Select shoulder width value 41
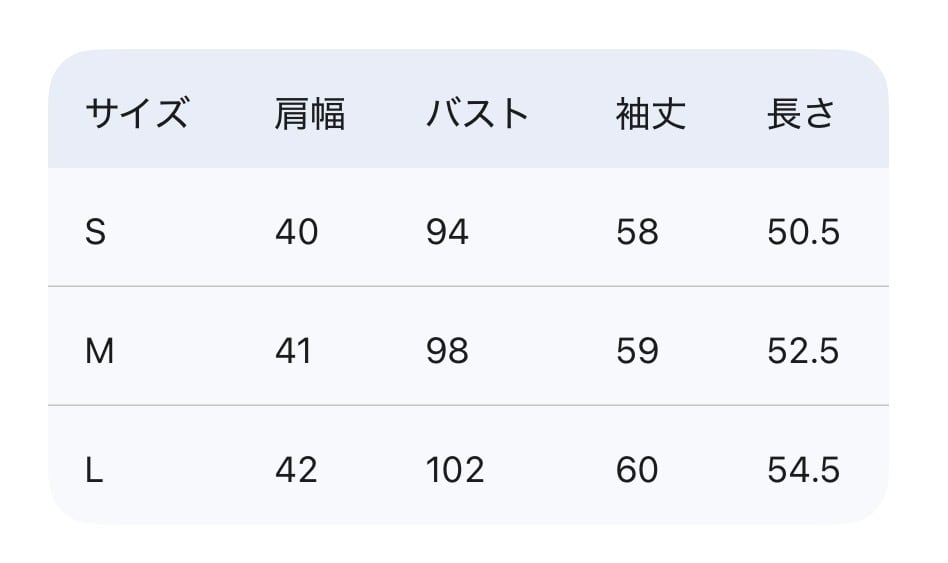This screenshot has width=948, height=563. [x=294, y=351]
